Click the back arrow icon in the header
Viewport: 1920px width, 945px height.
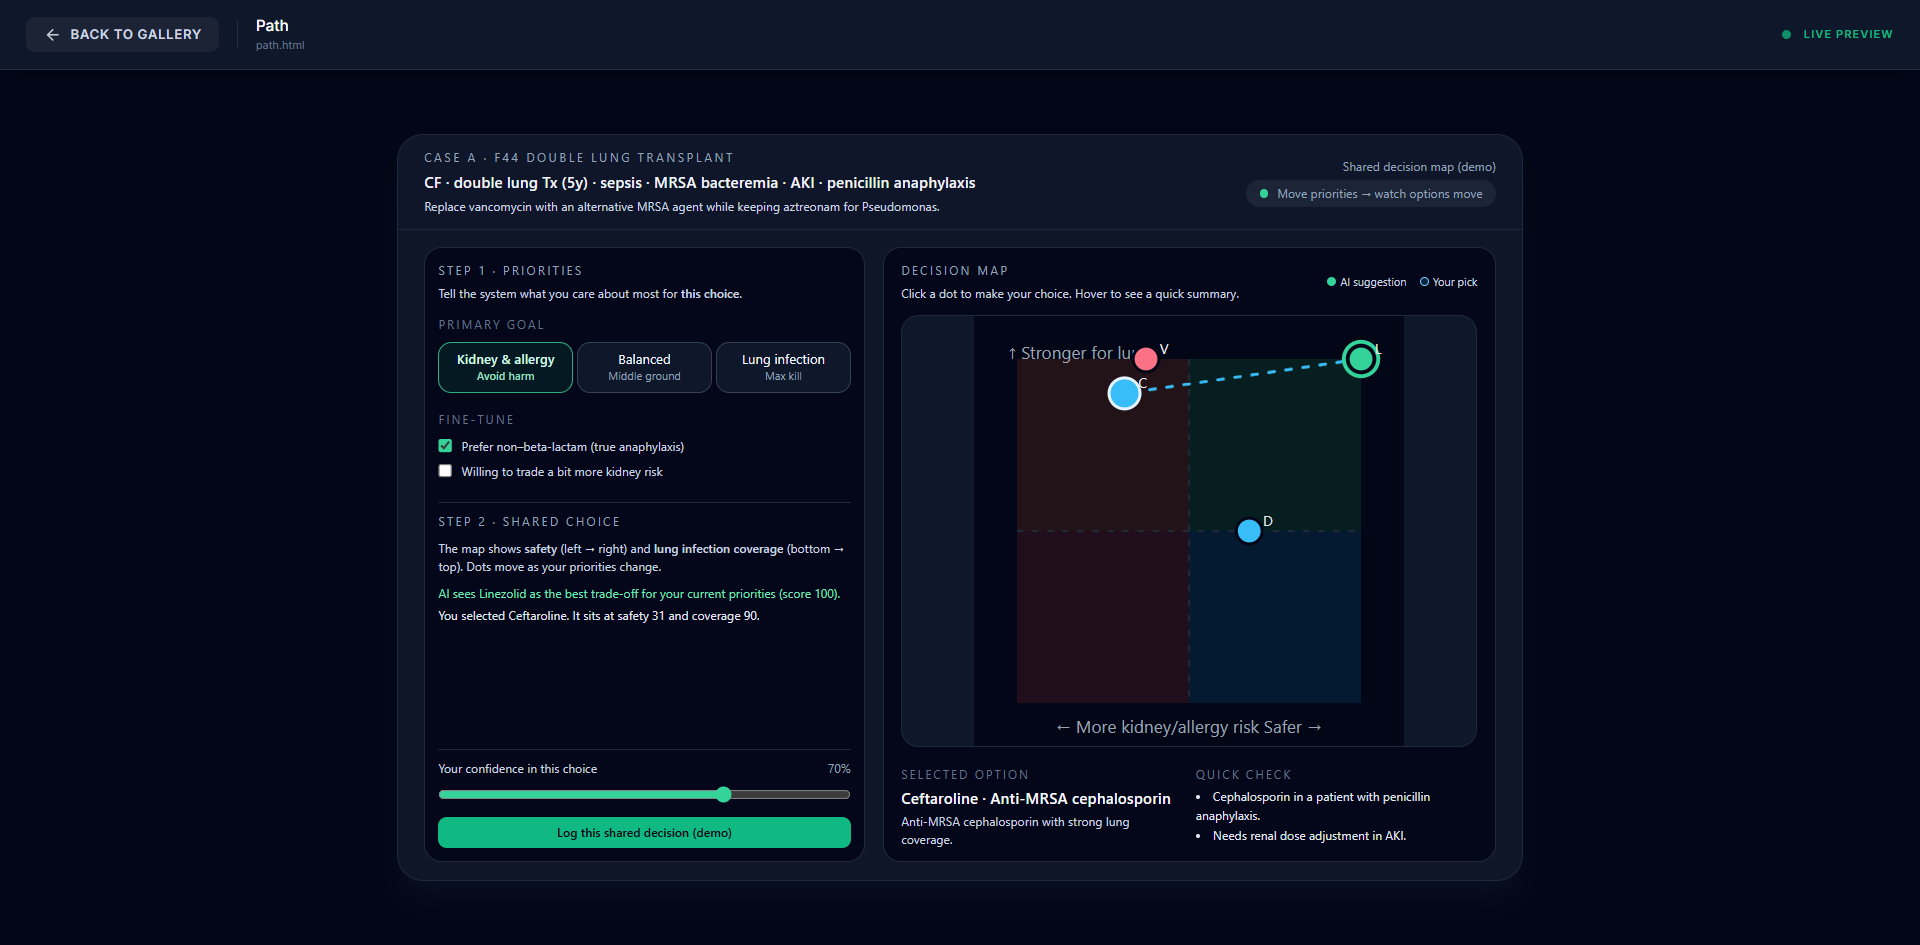click(53, 34)
